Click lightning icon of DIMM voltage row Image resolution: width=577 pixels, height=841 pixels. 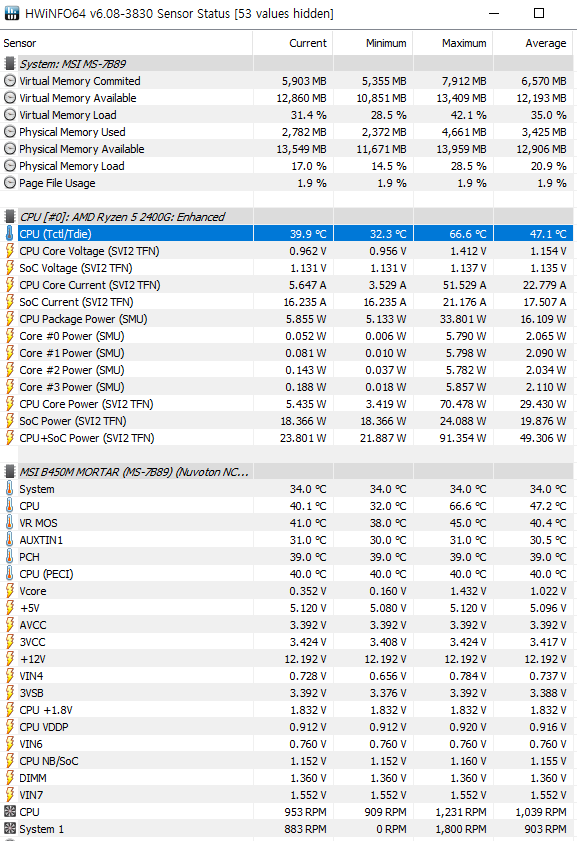pos(10,778)
